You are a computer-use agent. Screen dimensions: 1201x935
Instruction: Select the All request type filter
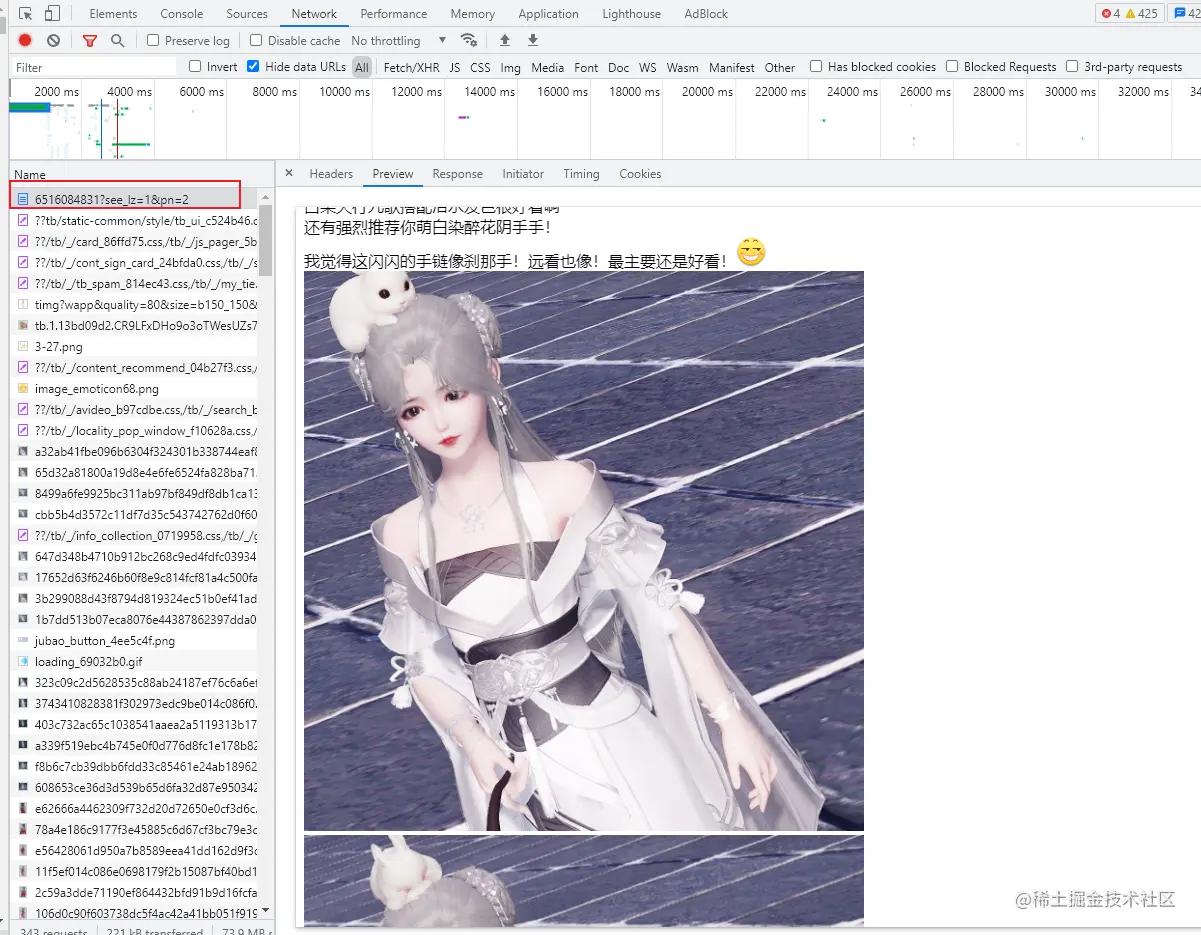(362, 67)
